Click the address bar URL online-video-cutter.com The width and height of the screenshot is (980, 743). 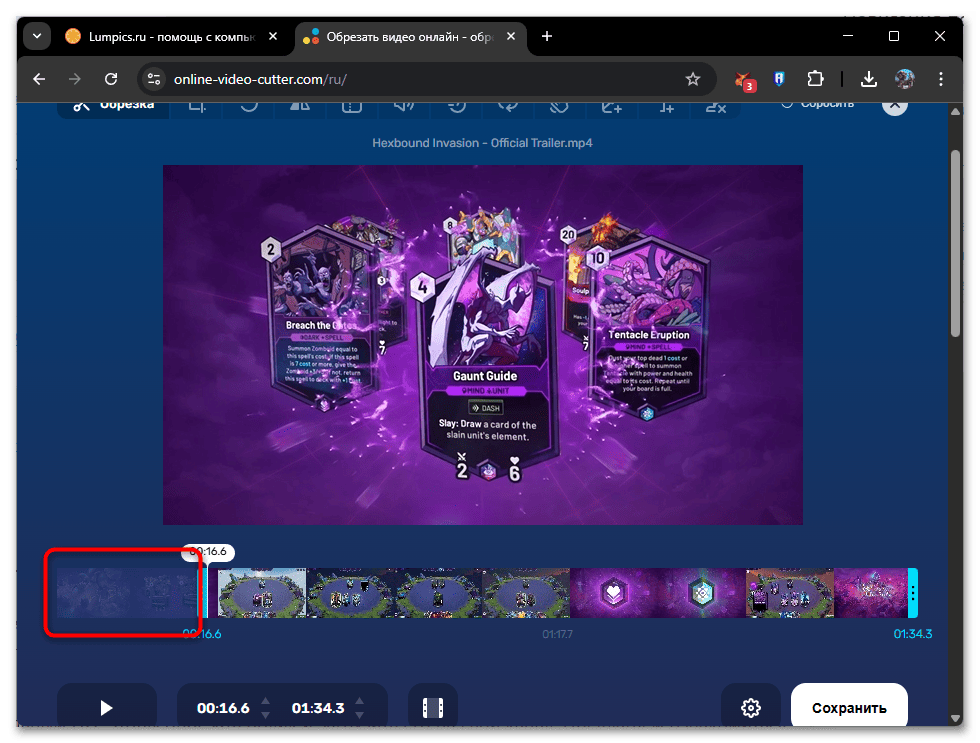[x=260, y=79]
